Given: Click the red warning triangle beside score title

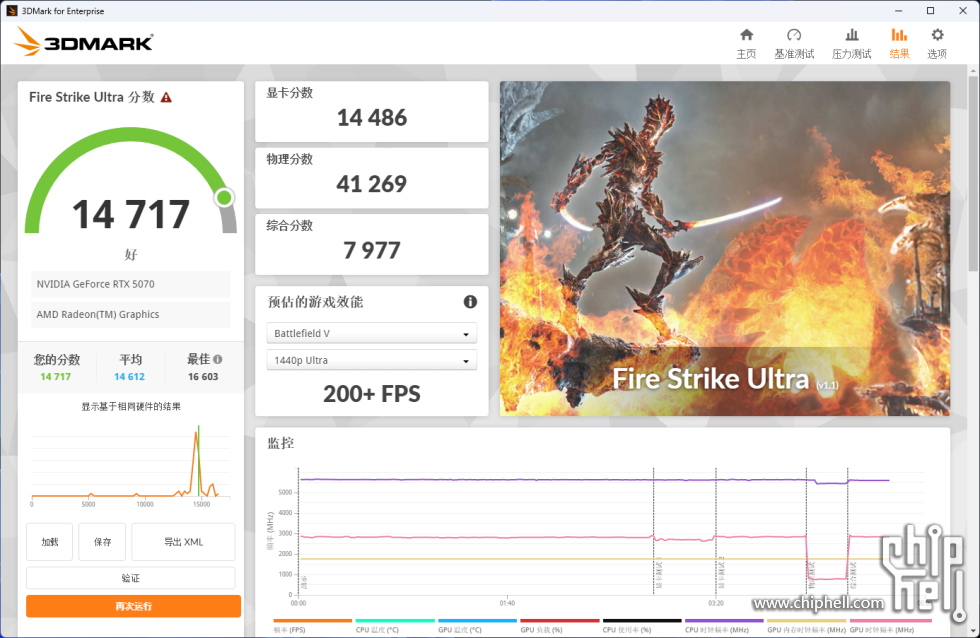Looking at the screenshot, I should click(166, 97).
